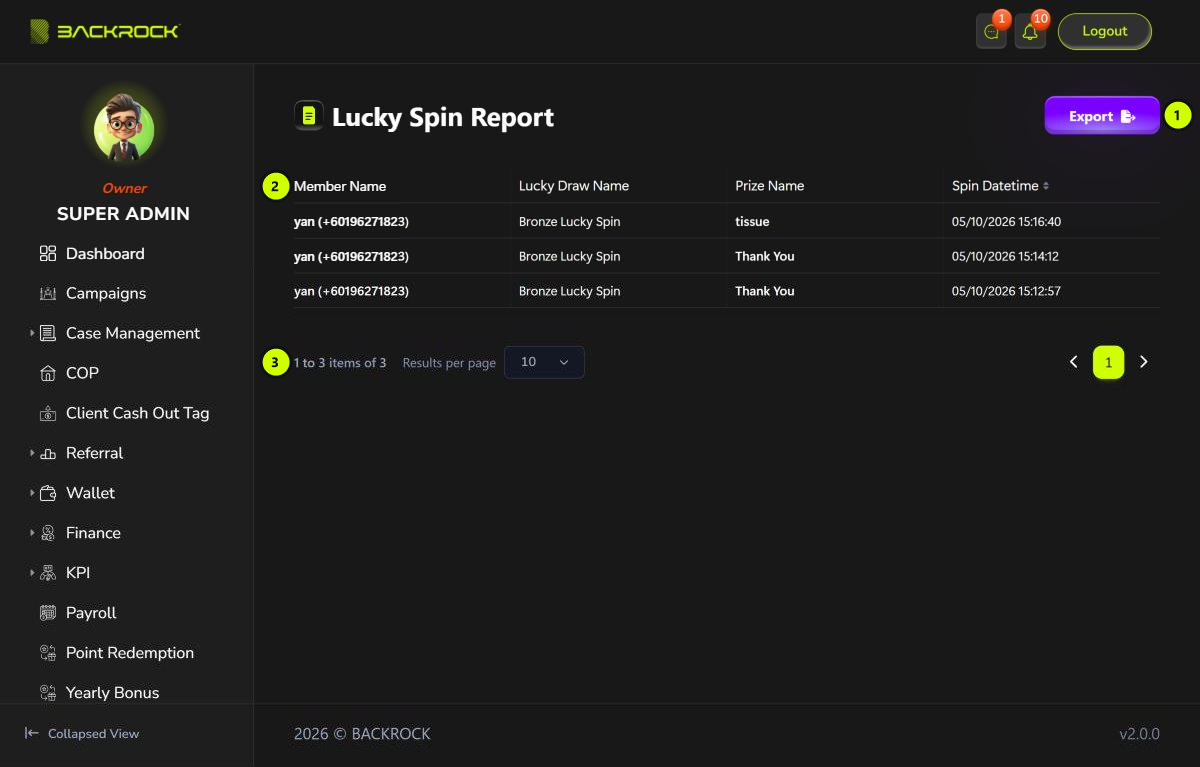Click the Dashboard grid icon
This screenshot has height=767, width=1200.
coord(48,254)
